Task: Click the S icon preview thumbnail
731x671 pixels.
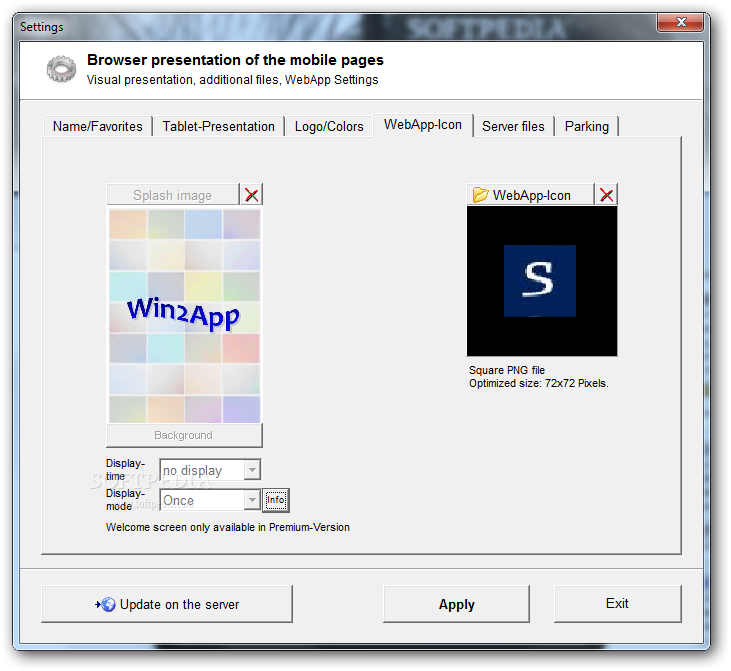Action: point(542,281)
